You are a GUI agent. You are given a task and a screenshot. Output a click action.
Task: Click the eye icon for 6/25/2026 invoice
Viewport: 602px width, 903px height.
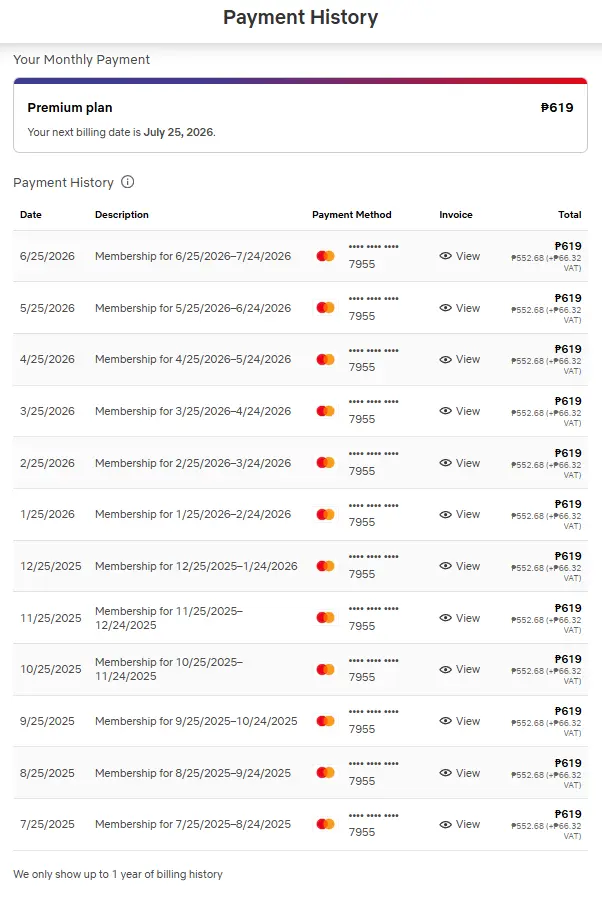(445, 256)
